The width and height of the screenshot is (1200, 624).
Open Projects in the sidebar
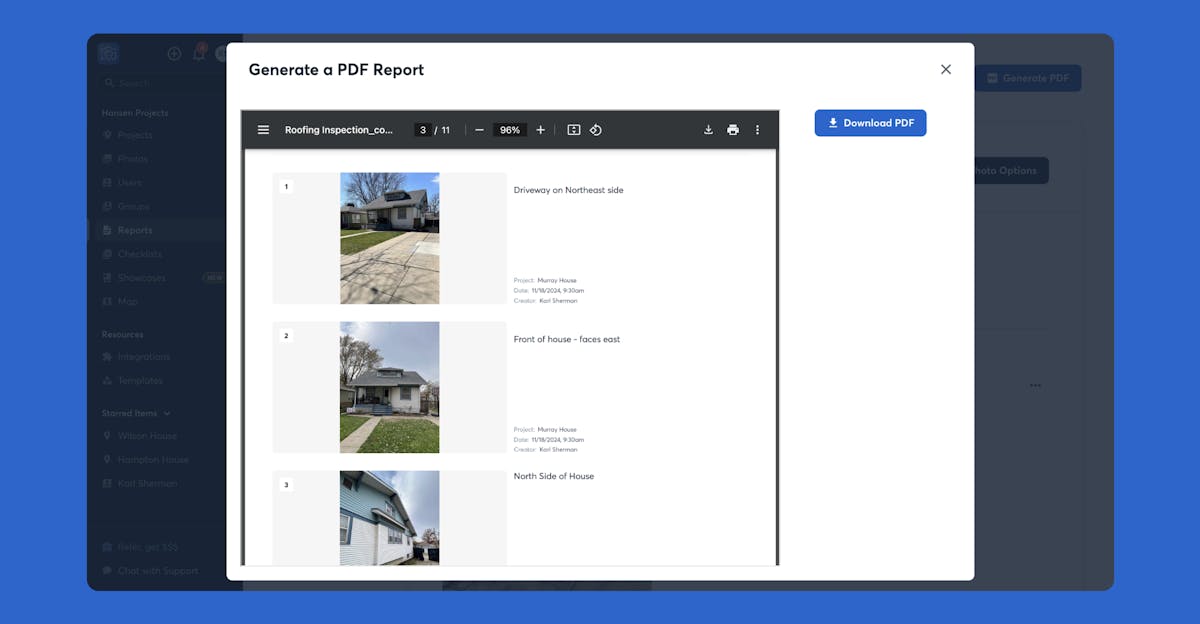pyautogui.click(x=135, y=135)
